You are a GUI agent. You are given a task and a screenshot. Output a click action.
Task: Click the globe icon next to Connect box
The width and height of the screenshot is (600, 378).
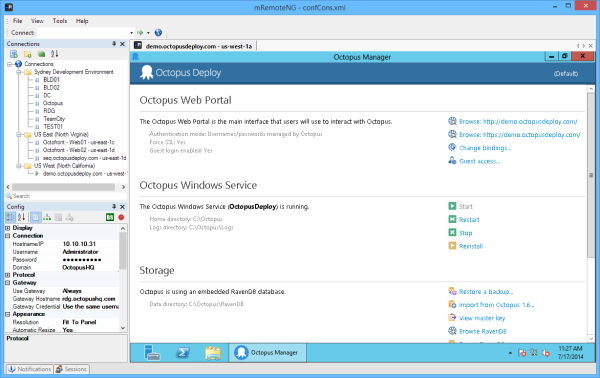click(x=158, y=33)
